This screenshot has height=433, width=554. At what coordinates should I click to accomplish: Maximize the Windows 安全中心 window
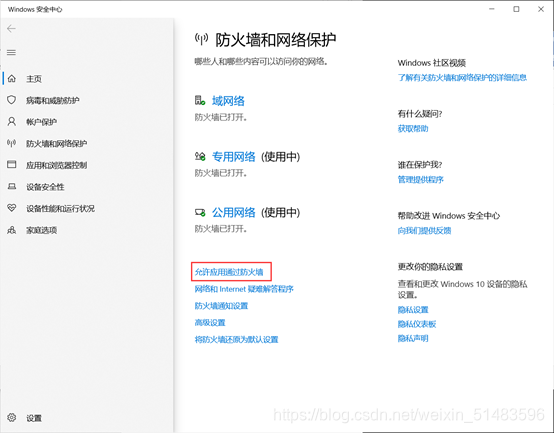[x=516, y=9]
